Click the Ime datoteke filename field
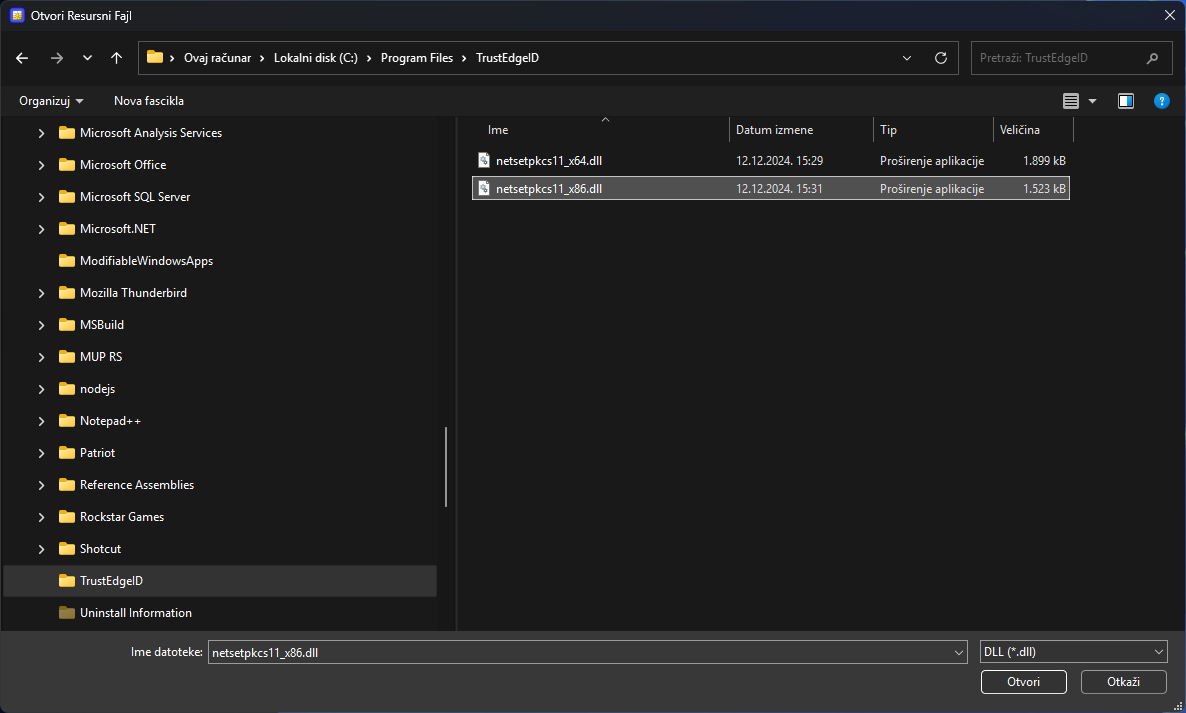 [x=588, y=652]
